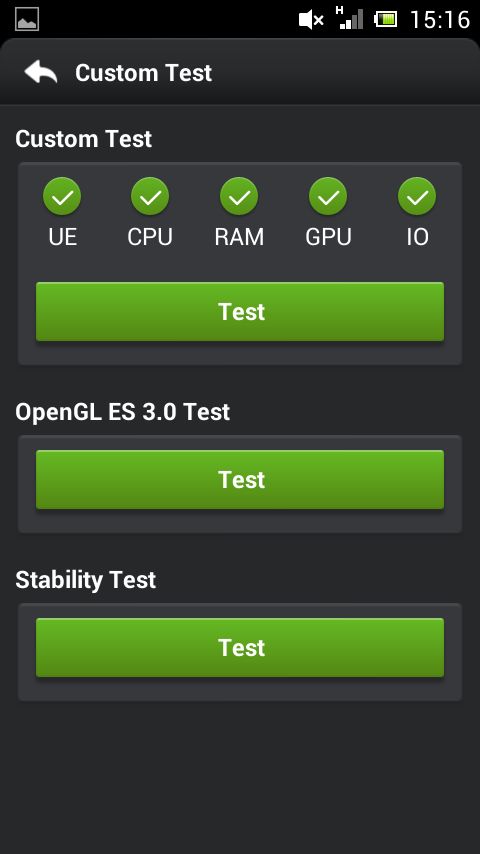
Task: Click the UE label text
Action: click(x=63, y=237)
